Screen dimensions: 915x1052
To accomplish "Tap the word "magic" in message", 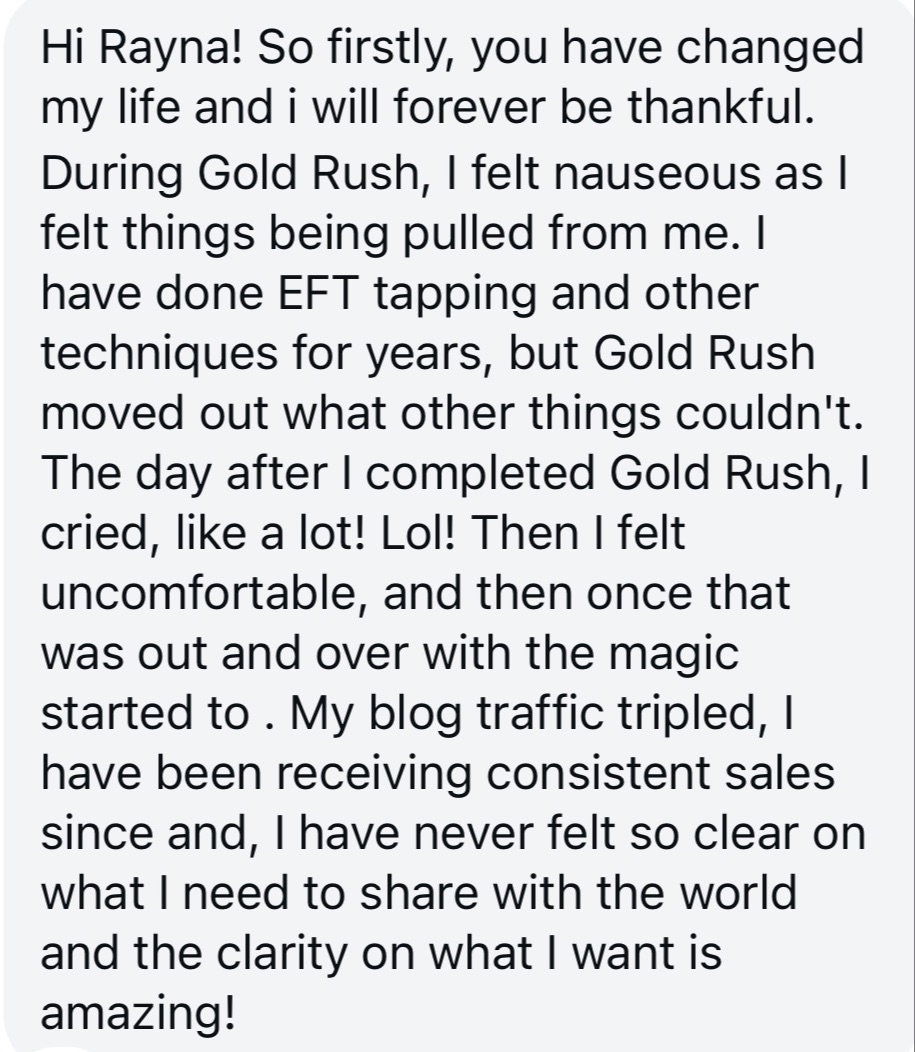I will (x=674, y=653).
